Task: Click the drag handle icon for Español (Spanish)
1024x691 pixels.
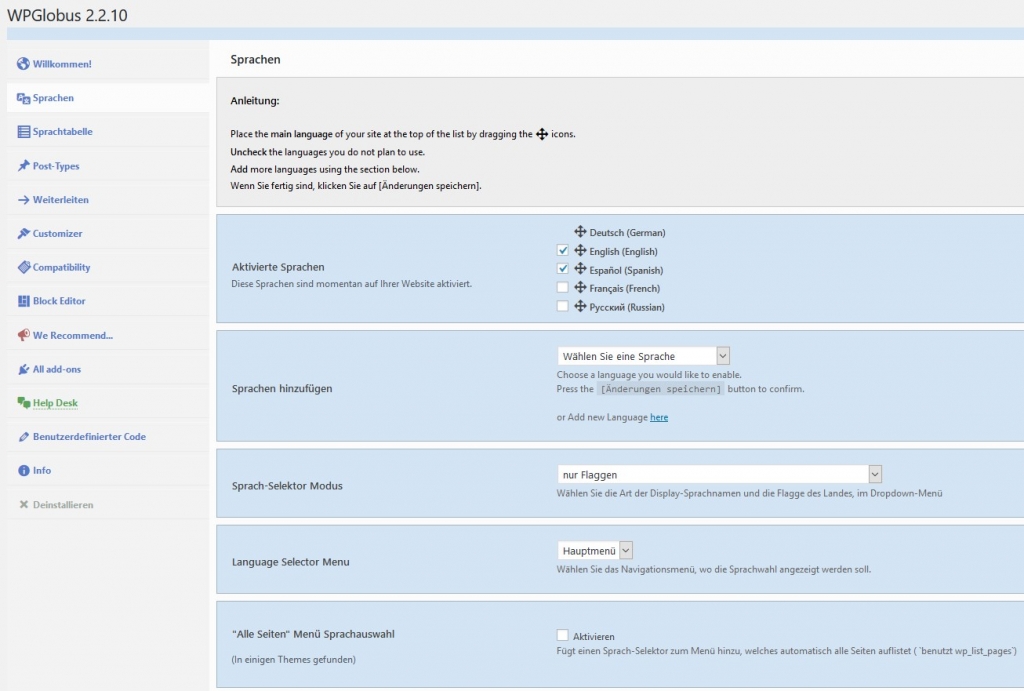Action: 580,268
